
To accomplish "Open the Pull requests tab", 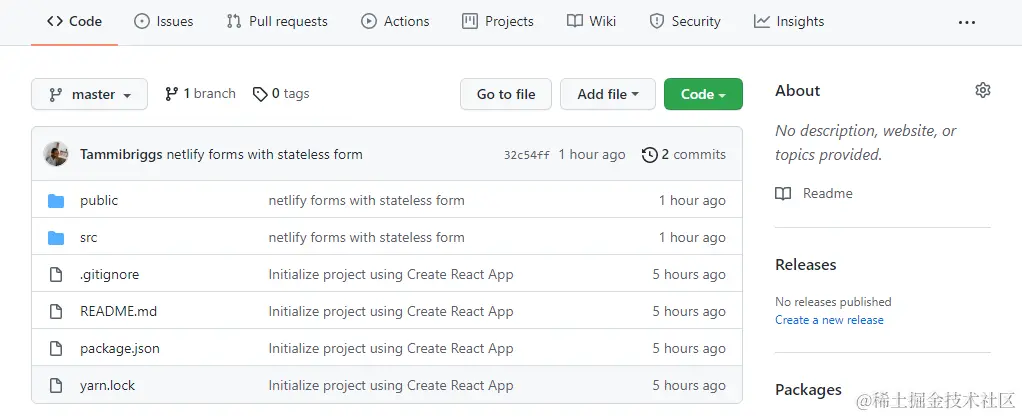I will pyautogui.click(x=277, y=22).
